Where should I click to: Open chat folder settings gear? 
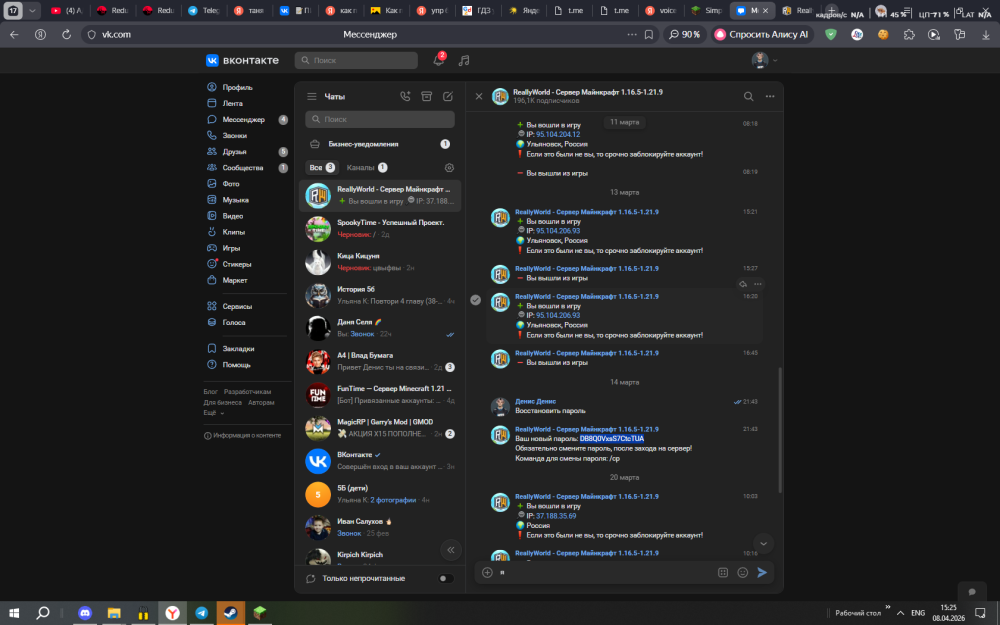point(449,168)
